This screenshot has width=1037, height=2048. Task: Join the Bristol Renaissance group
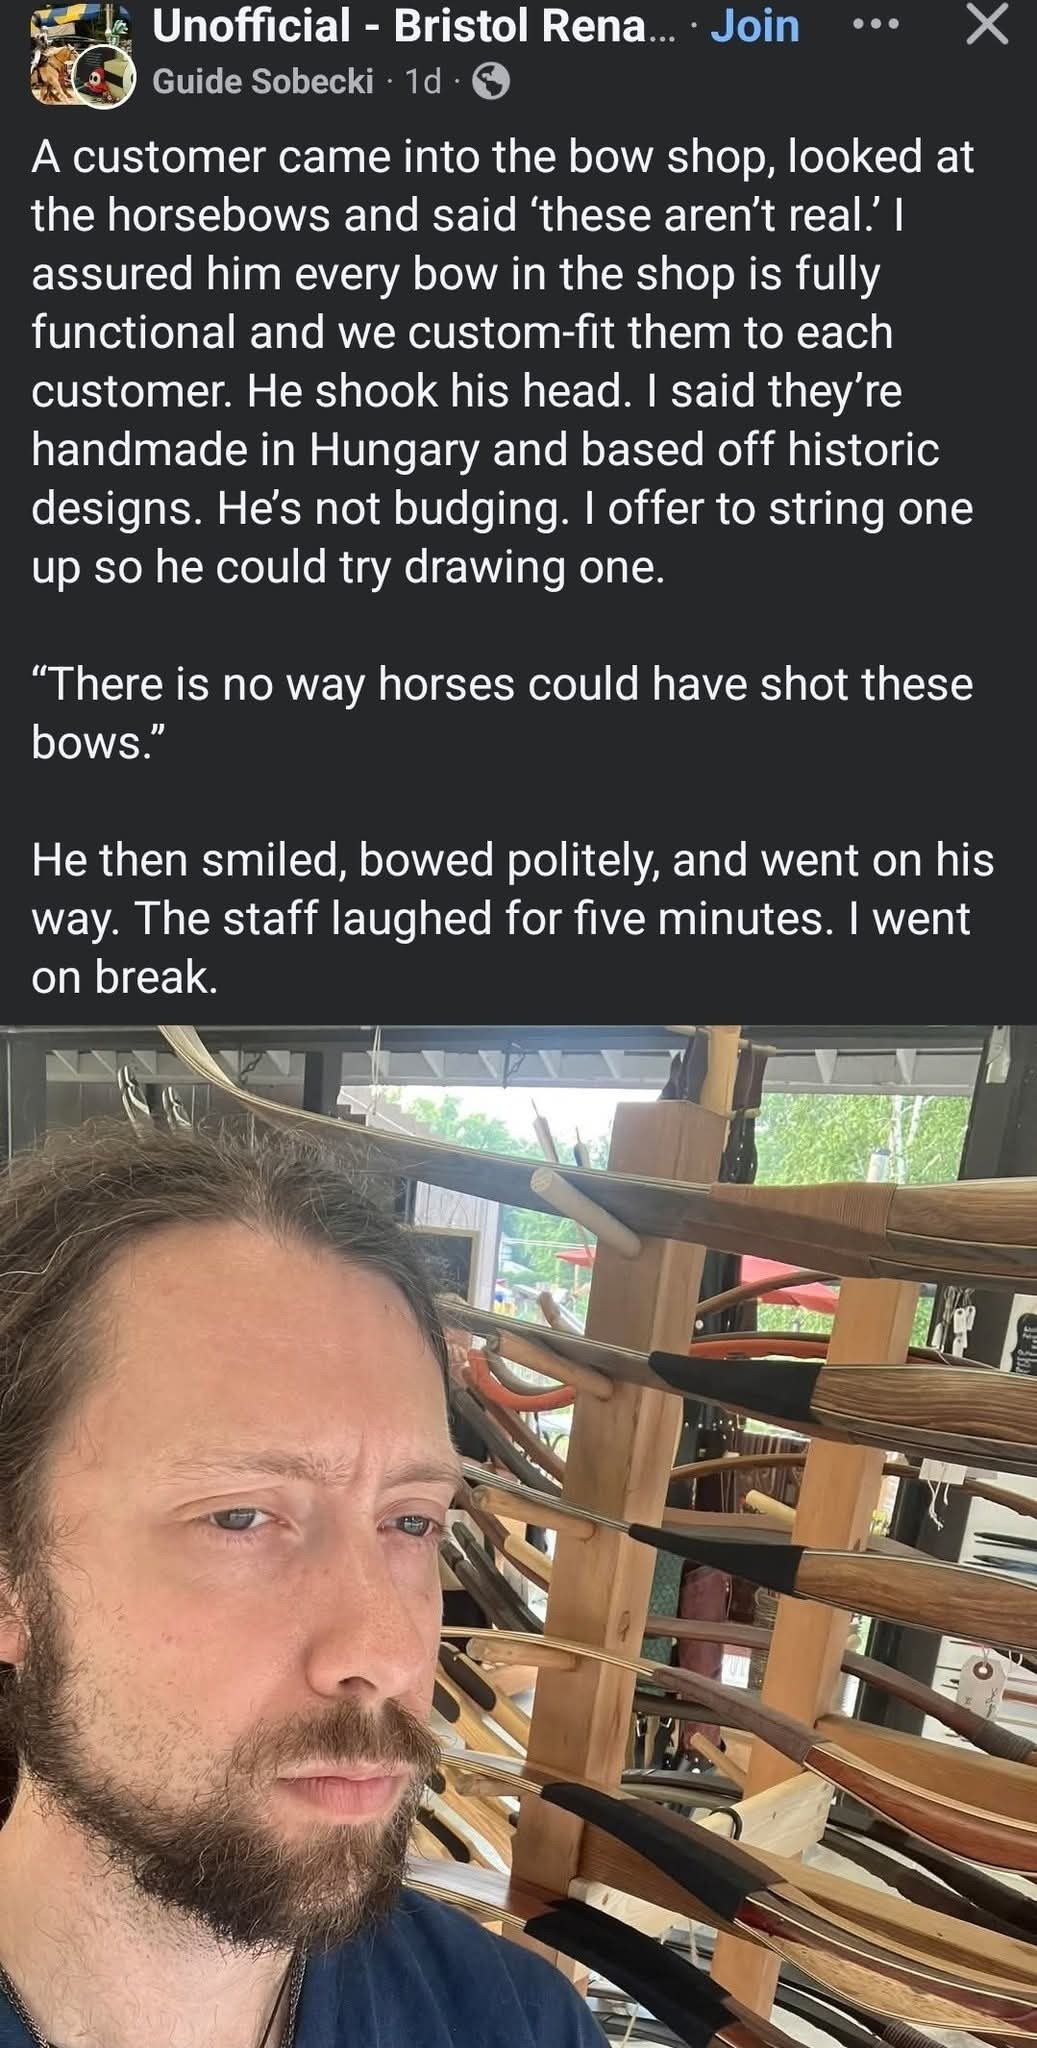(x=755, y=25)
